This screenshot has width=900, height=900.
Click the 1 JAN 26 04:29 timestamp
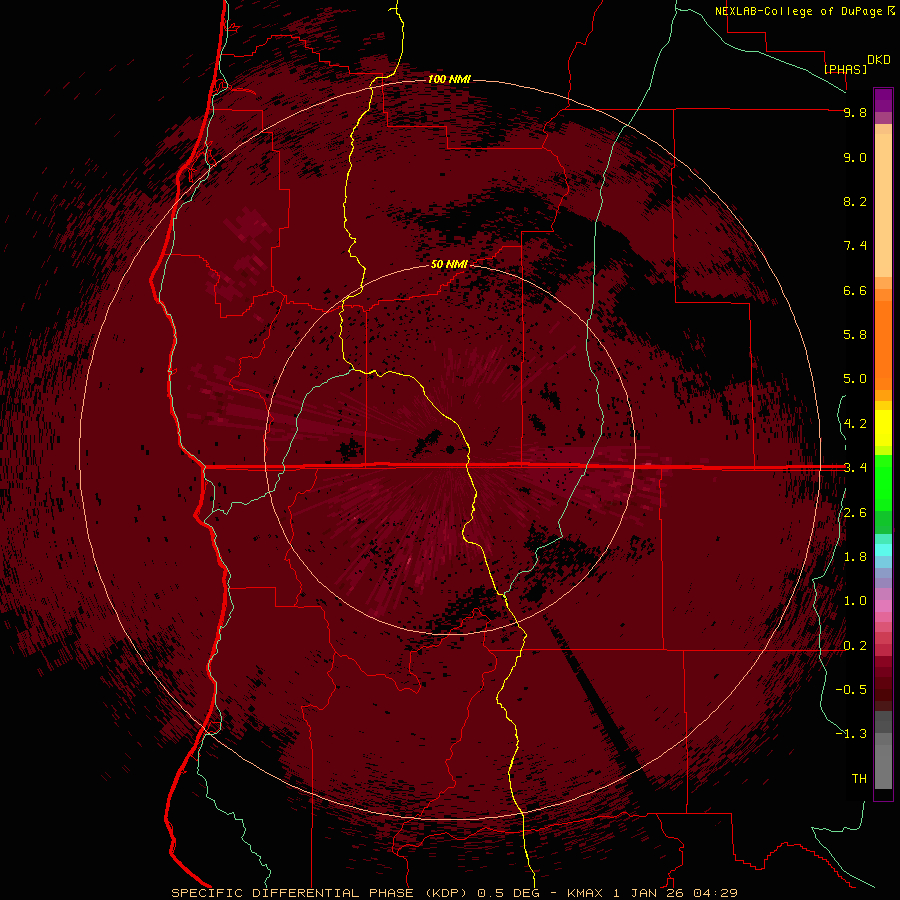[x=675, y=893]
